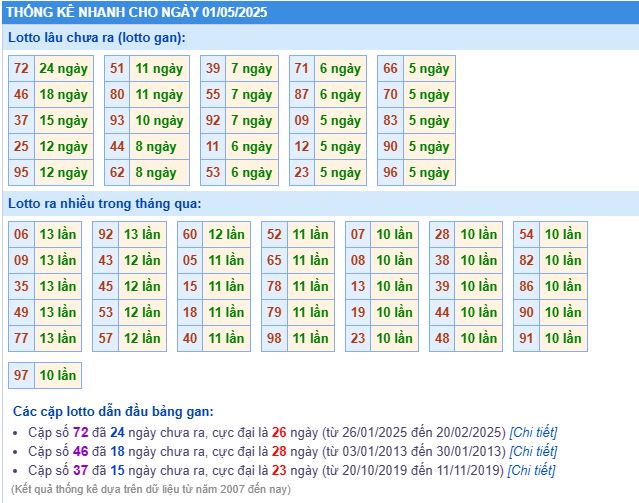Screen dimensions: 639x503
Task: Select lotto number 37 in gan table
Action: (x=22, y=121)
